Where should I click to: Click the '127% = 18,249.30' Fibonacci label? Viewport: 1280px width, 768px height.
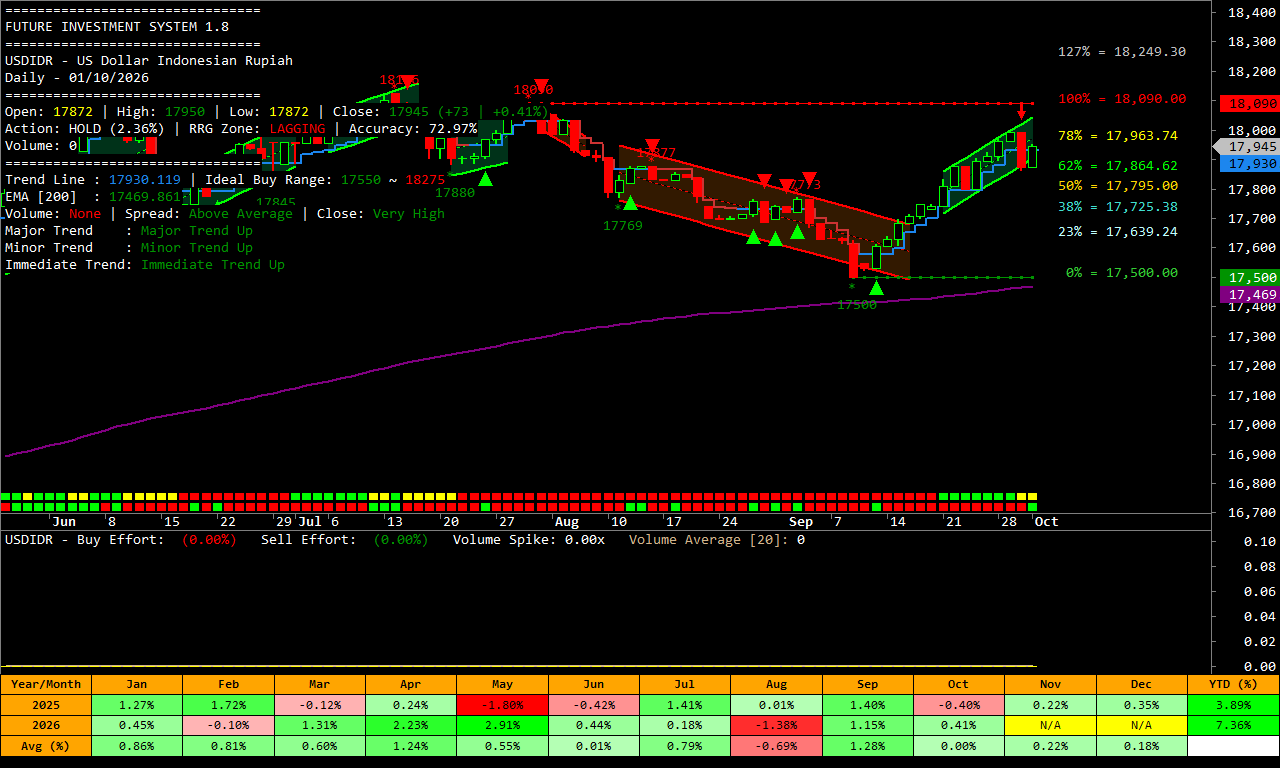click(x=1122, y=52)
